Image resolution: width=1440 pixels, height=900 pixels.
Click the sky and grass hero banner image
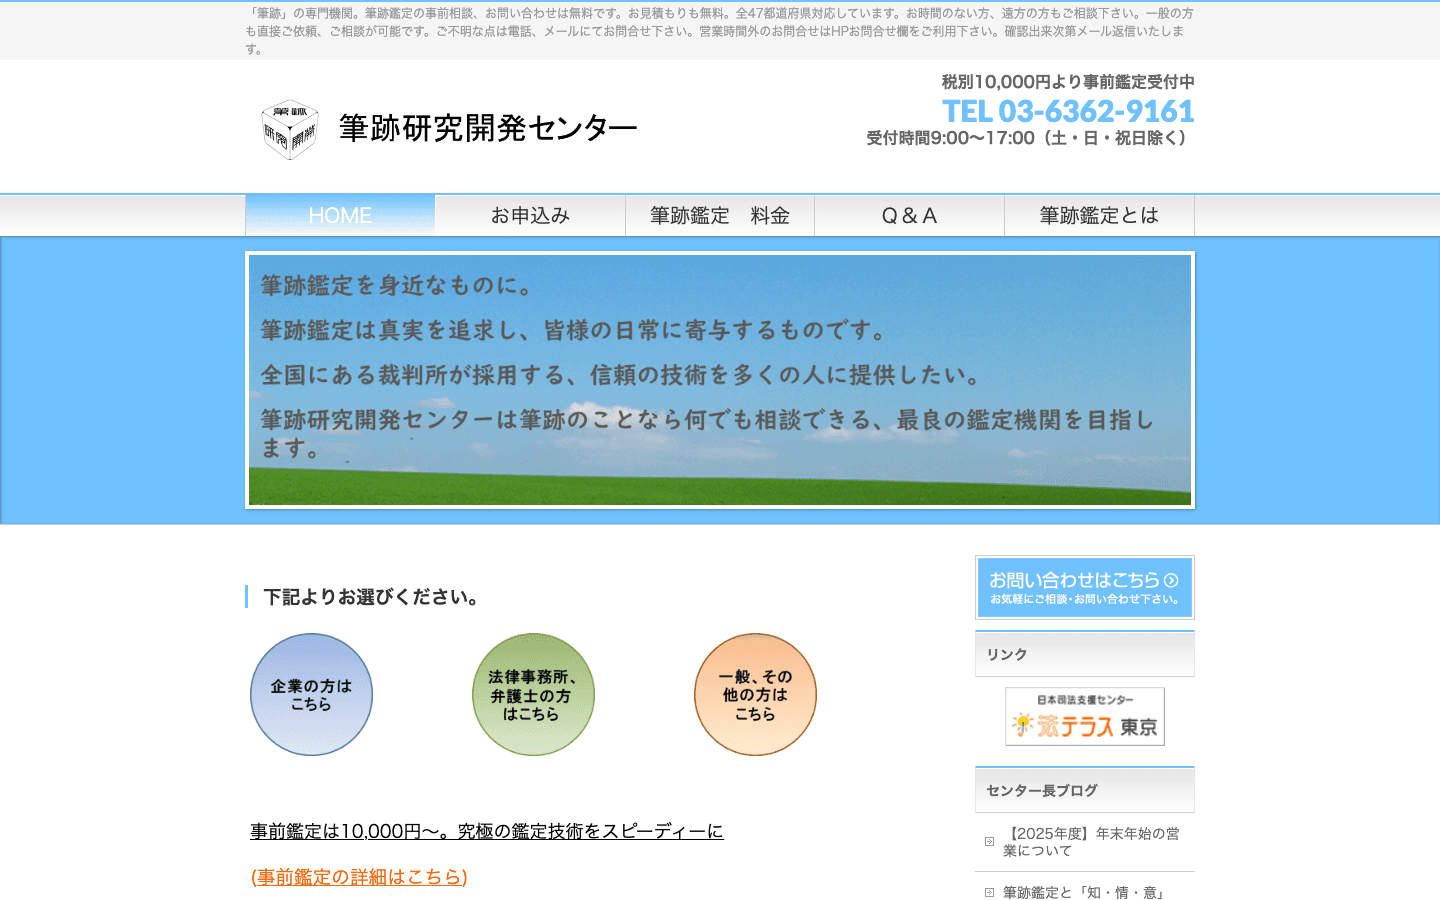click(x=720, y=380)
